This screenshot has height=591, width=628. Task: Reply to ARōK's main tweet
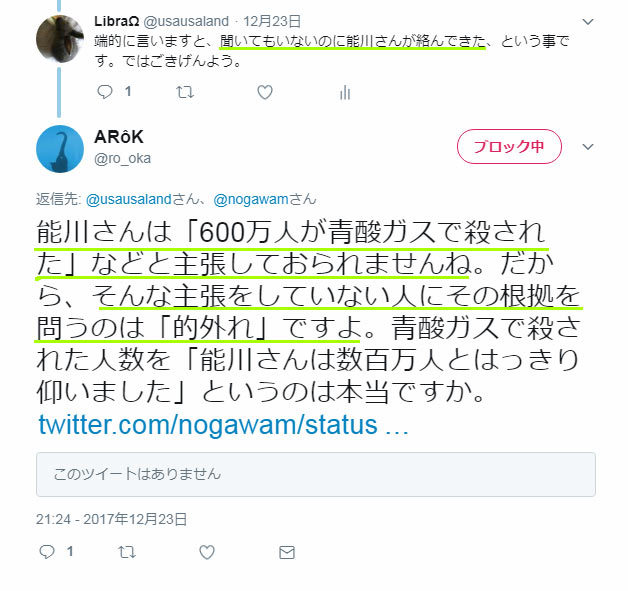coord(47,552)
